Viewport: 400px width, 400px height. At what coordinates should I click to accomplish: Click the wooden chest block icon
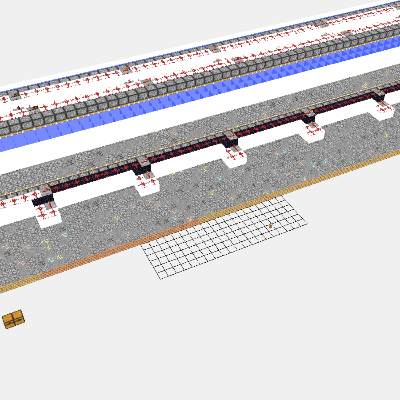click(x=13, y=319)
